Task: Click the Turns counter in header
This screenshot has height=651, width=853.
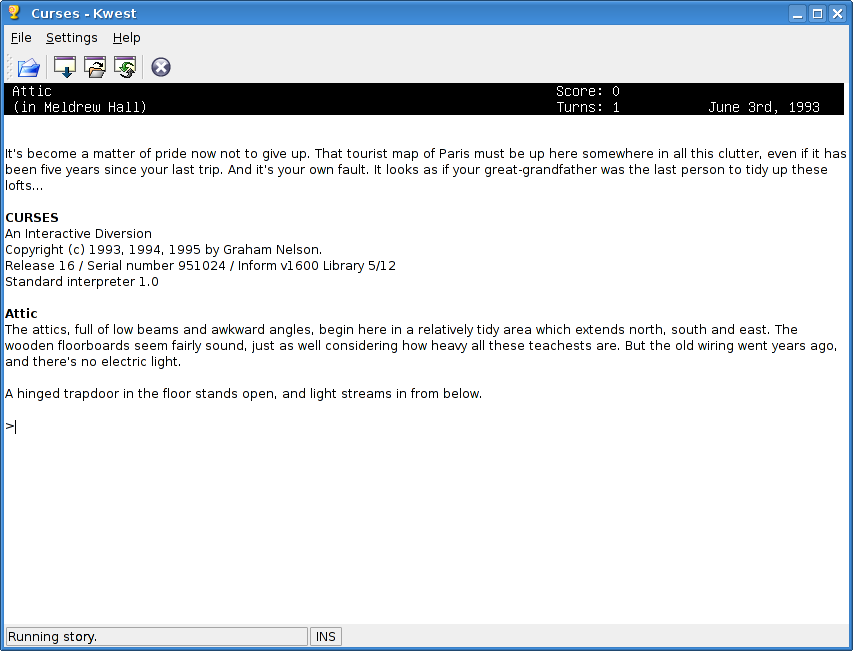Action: point(588,107)
